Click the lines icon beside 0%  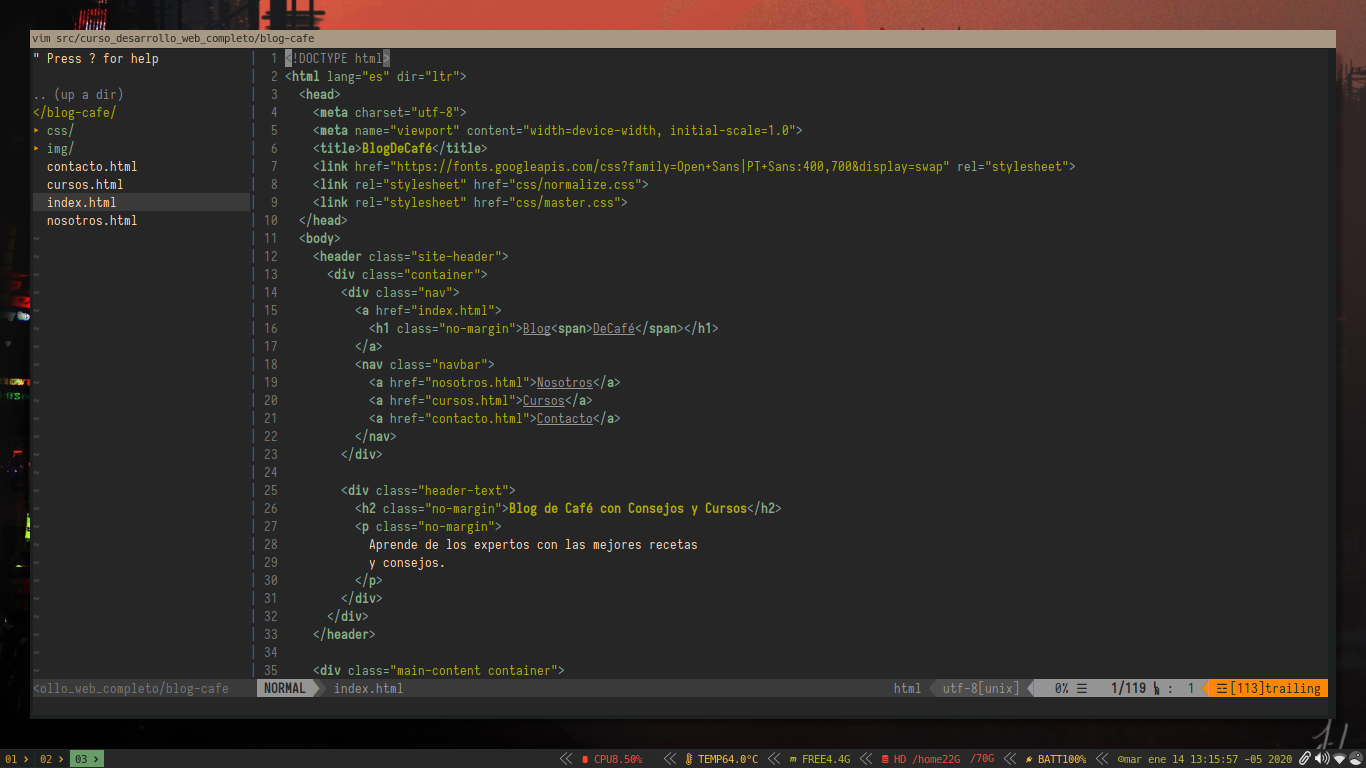click(1082, 688)
